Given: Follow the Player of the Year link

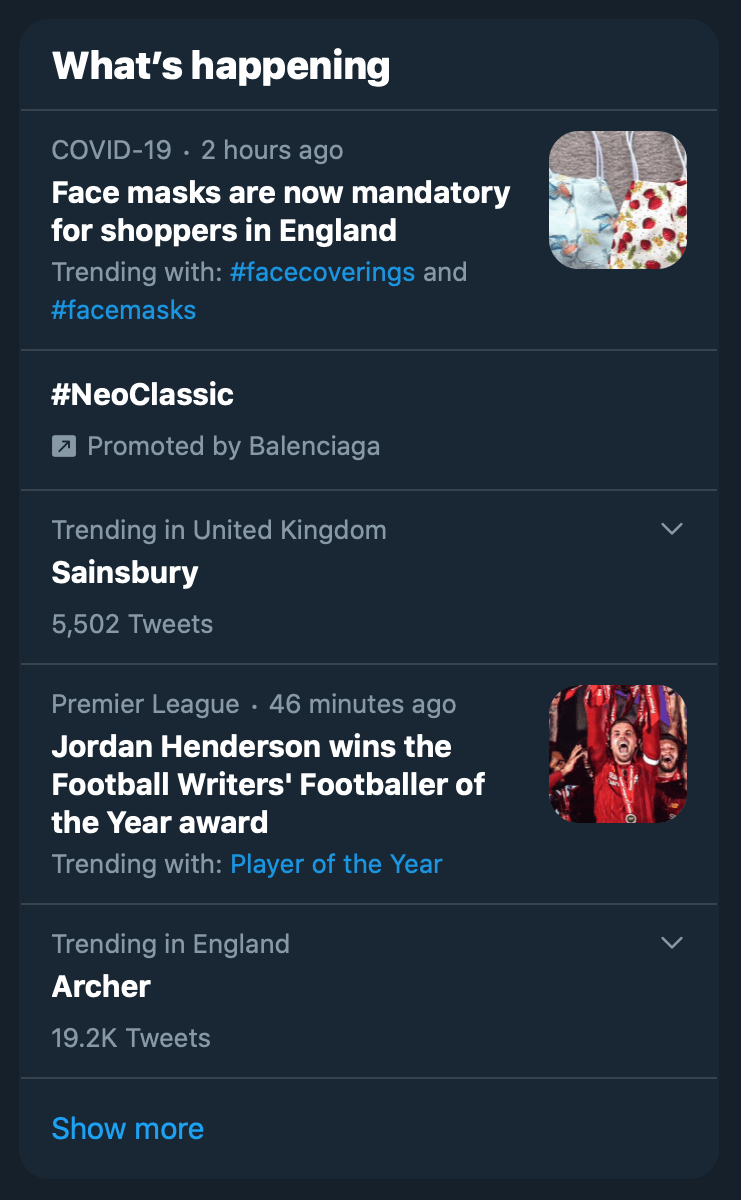Looking at the screenshot, I should (336, 864).
